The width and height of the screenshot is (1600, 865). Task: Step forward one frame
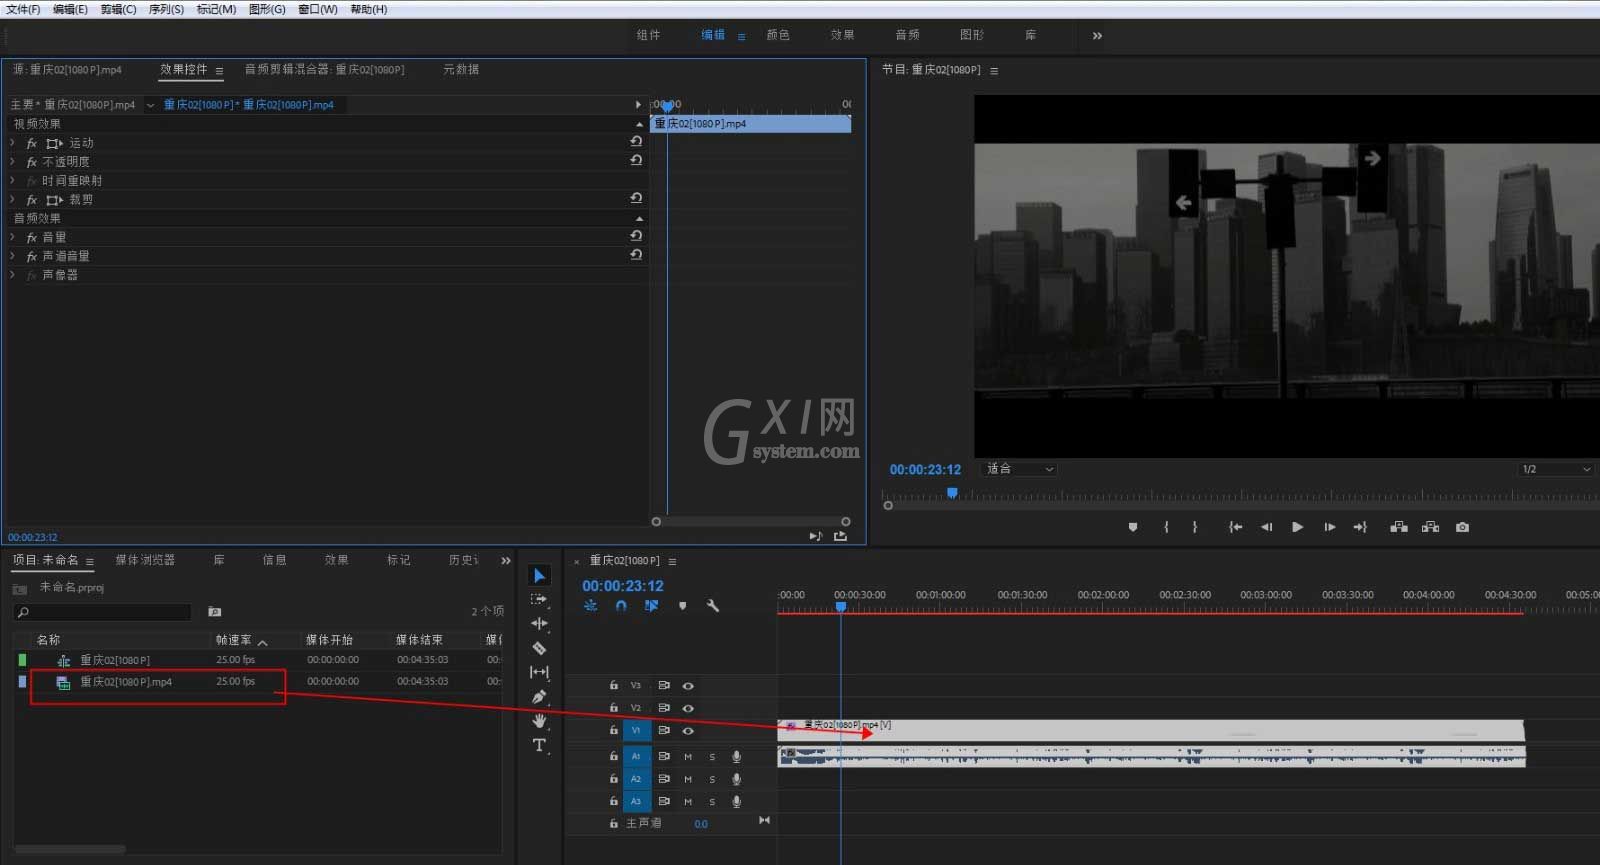tap(1329, 527)
